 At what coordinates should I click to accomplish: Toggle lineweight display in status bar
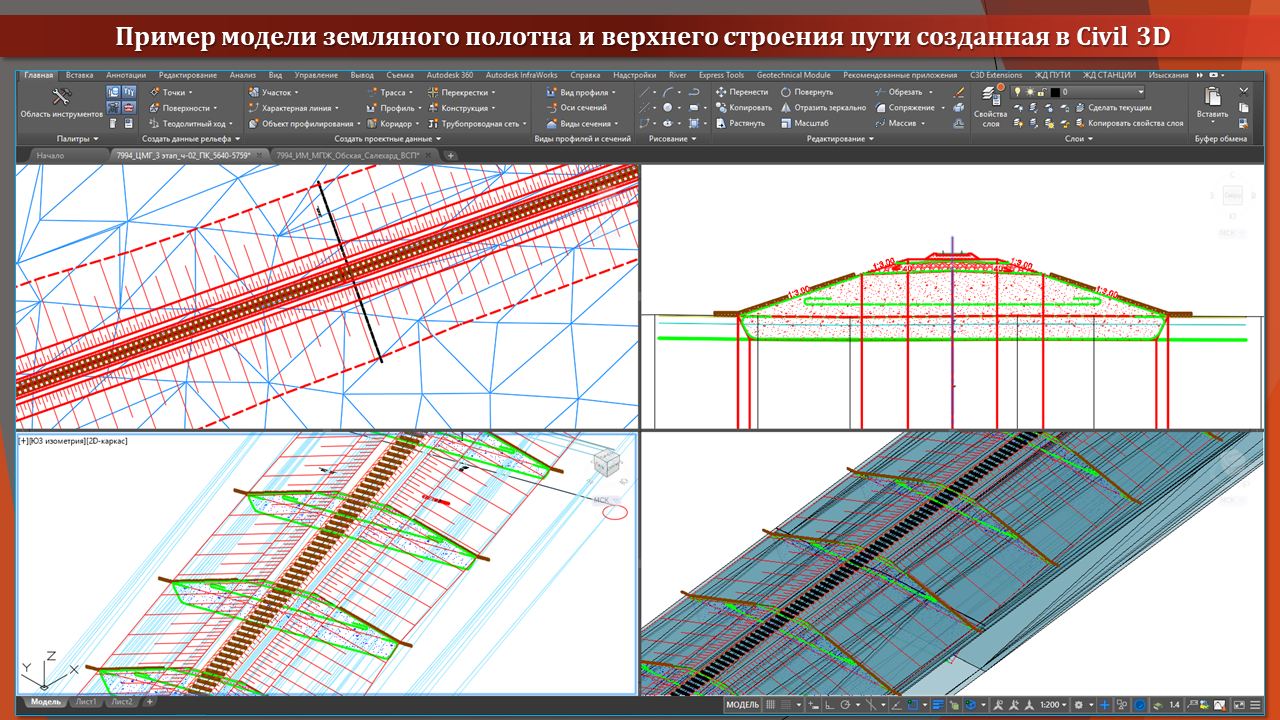pyautogui.click(x=938, y=704)
